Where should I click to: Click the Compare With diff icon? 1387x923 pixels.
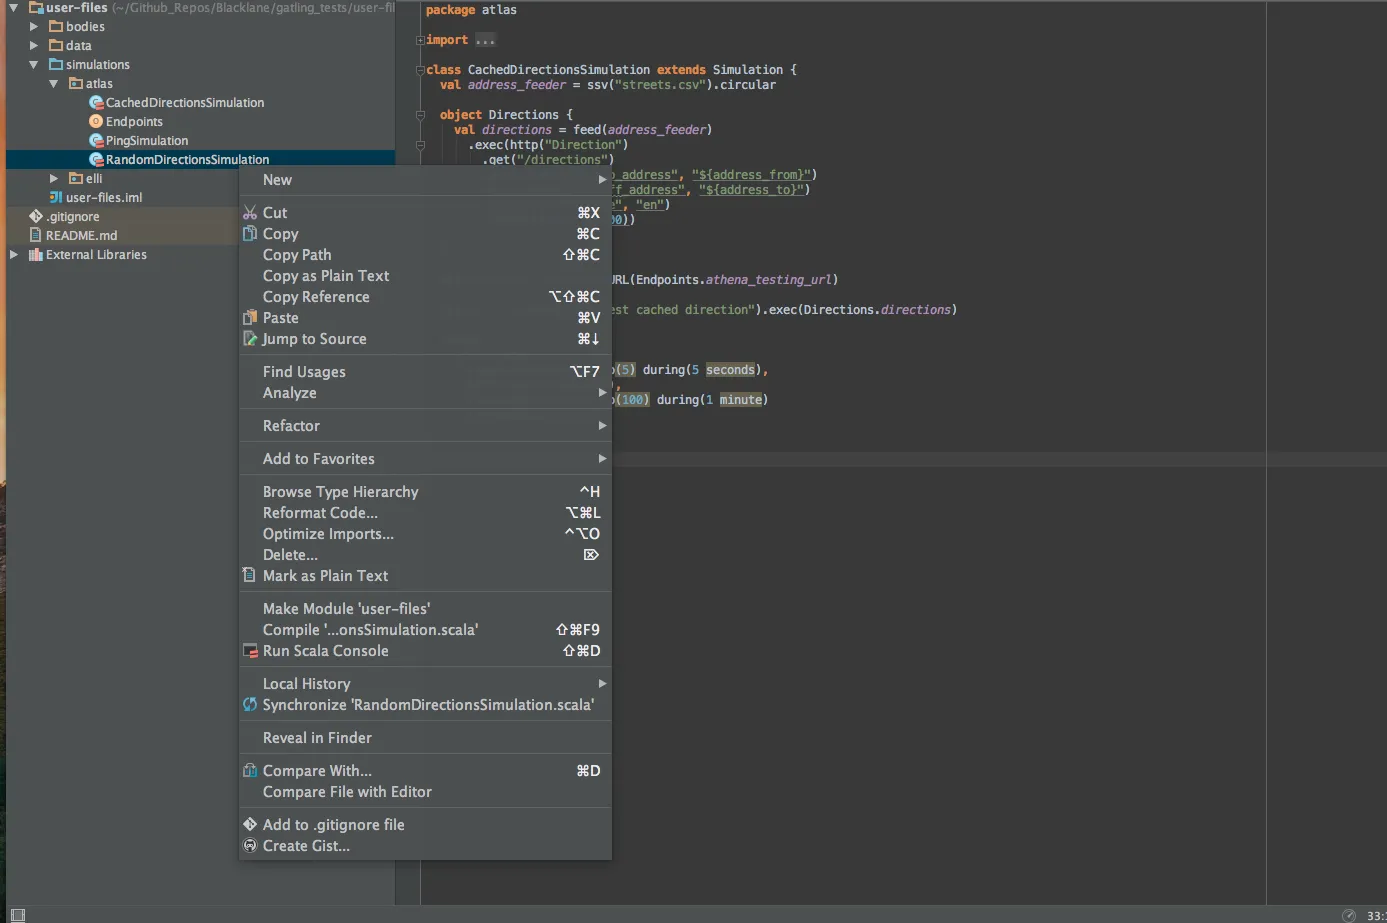250,771
